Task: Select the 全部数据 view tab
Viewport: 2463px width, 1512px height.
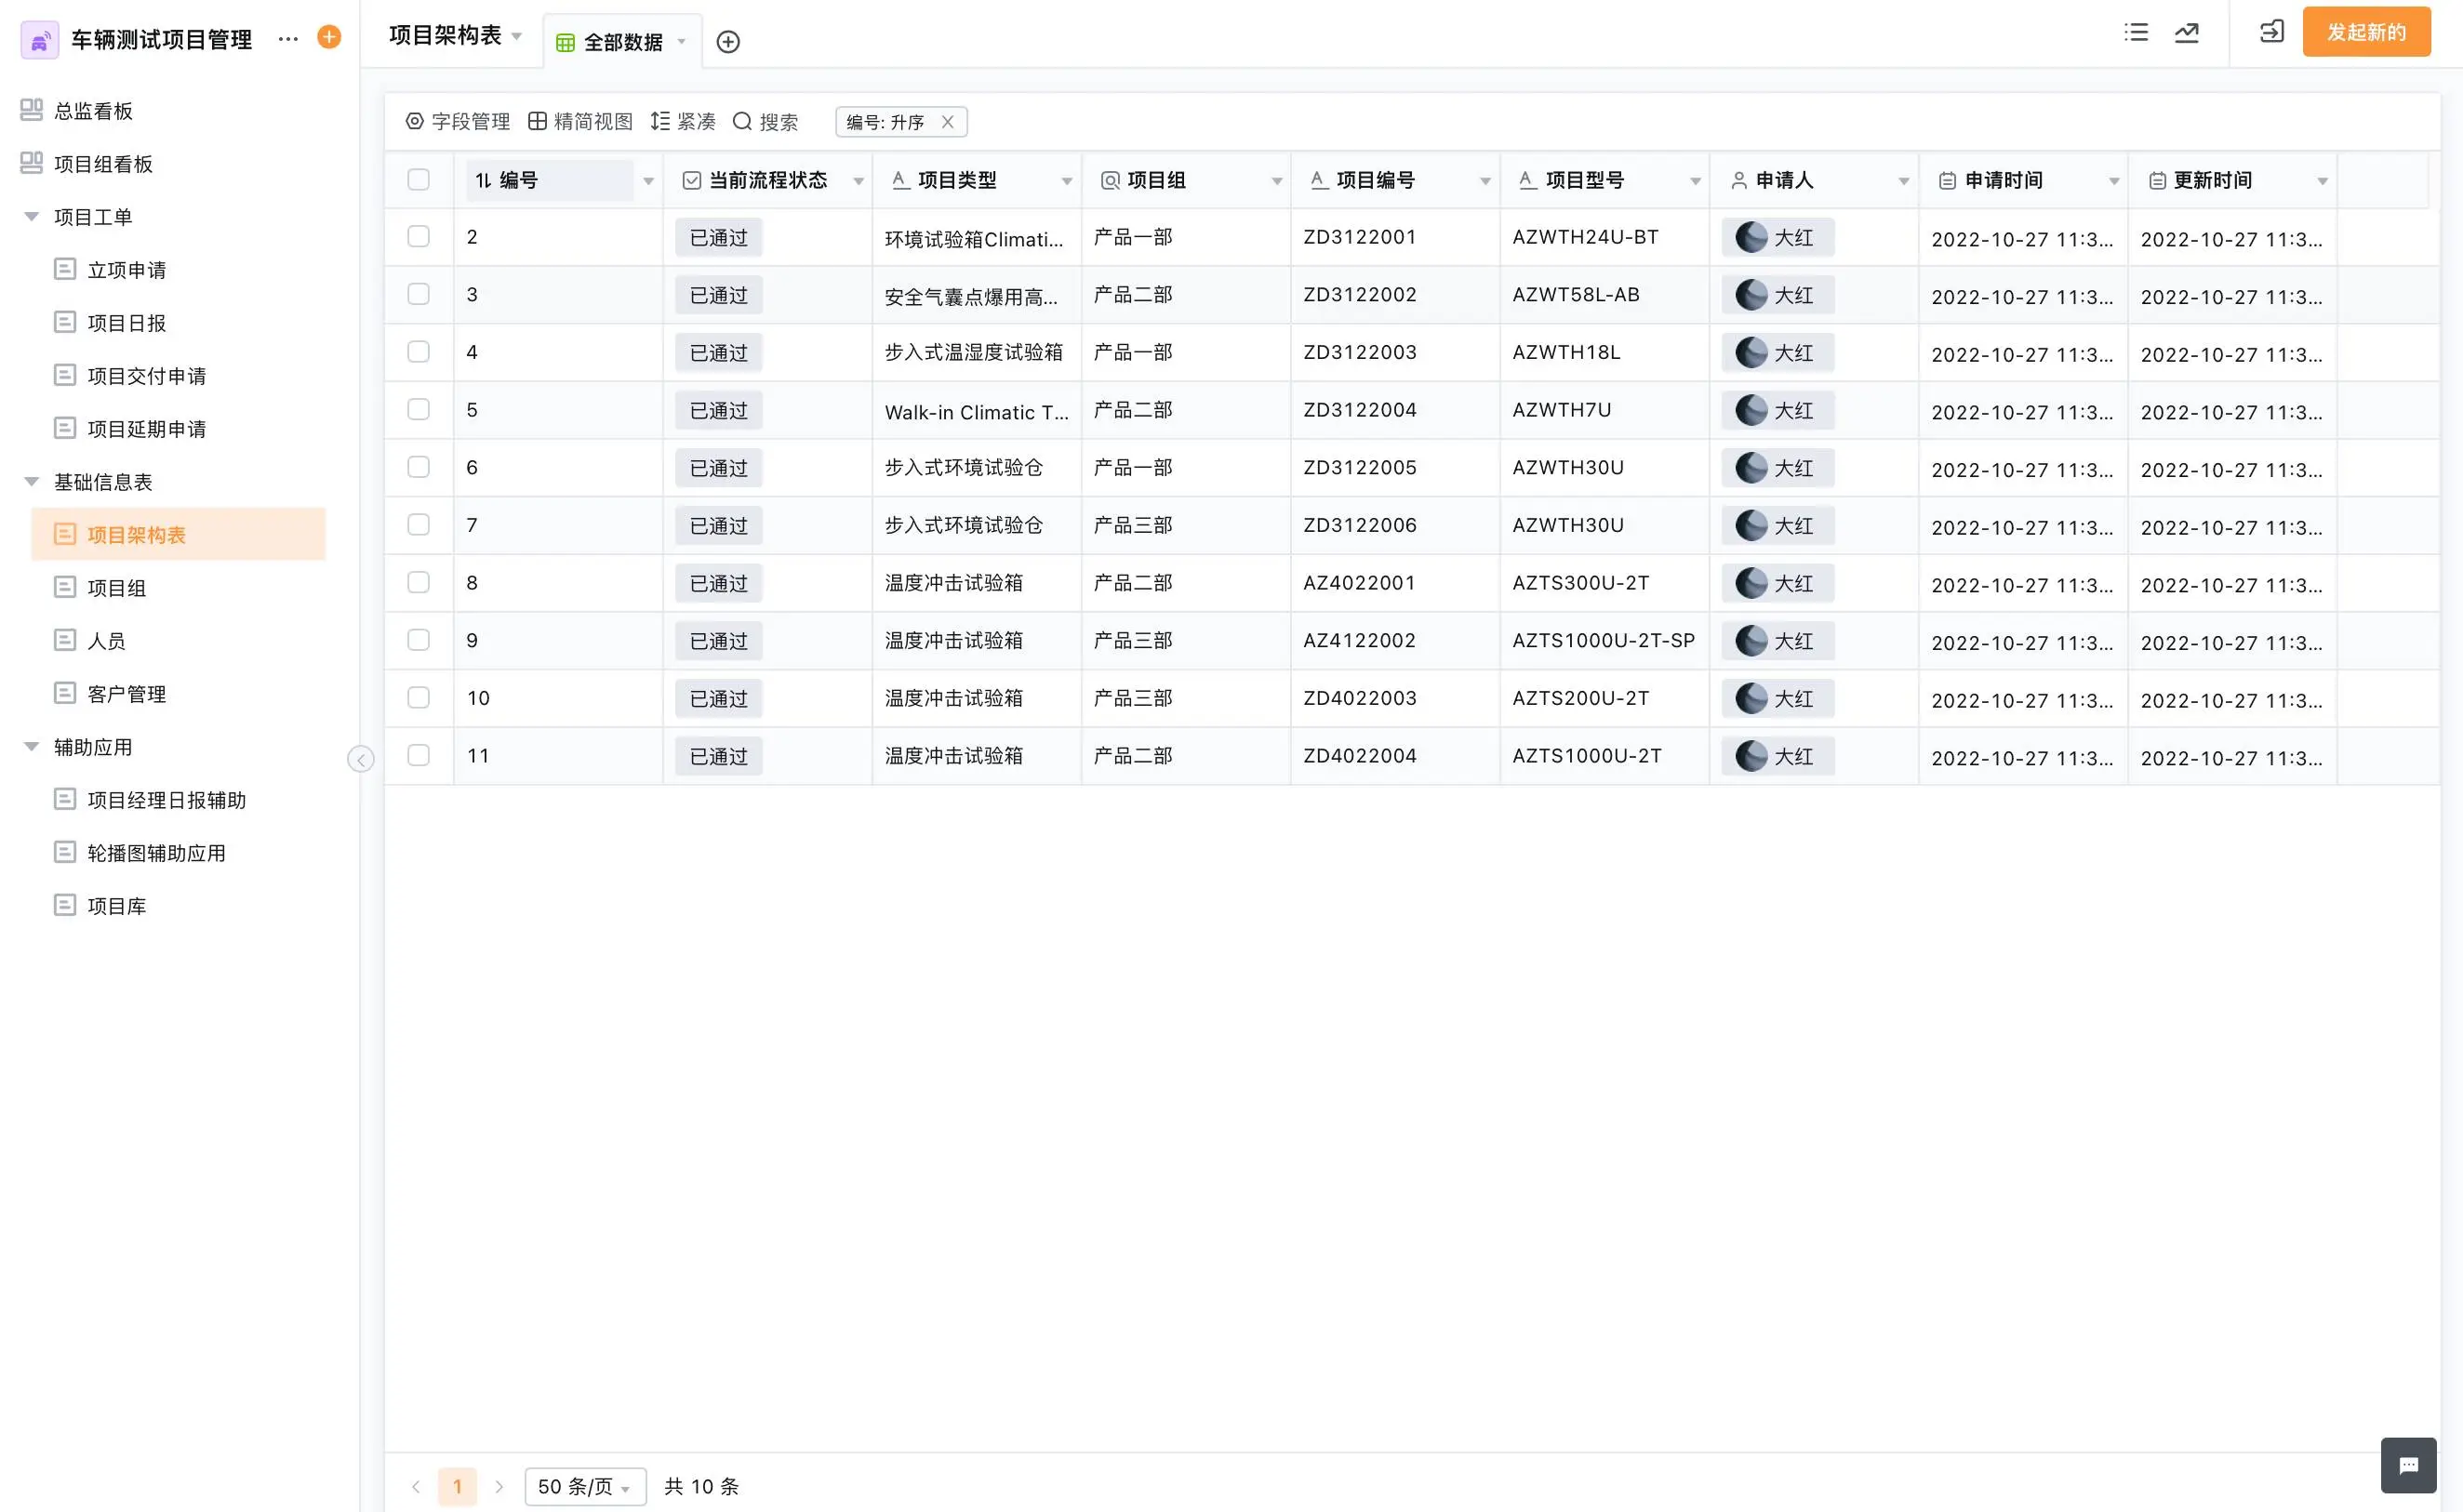Action: click(x=622, y=42)
